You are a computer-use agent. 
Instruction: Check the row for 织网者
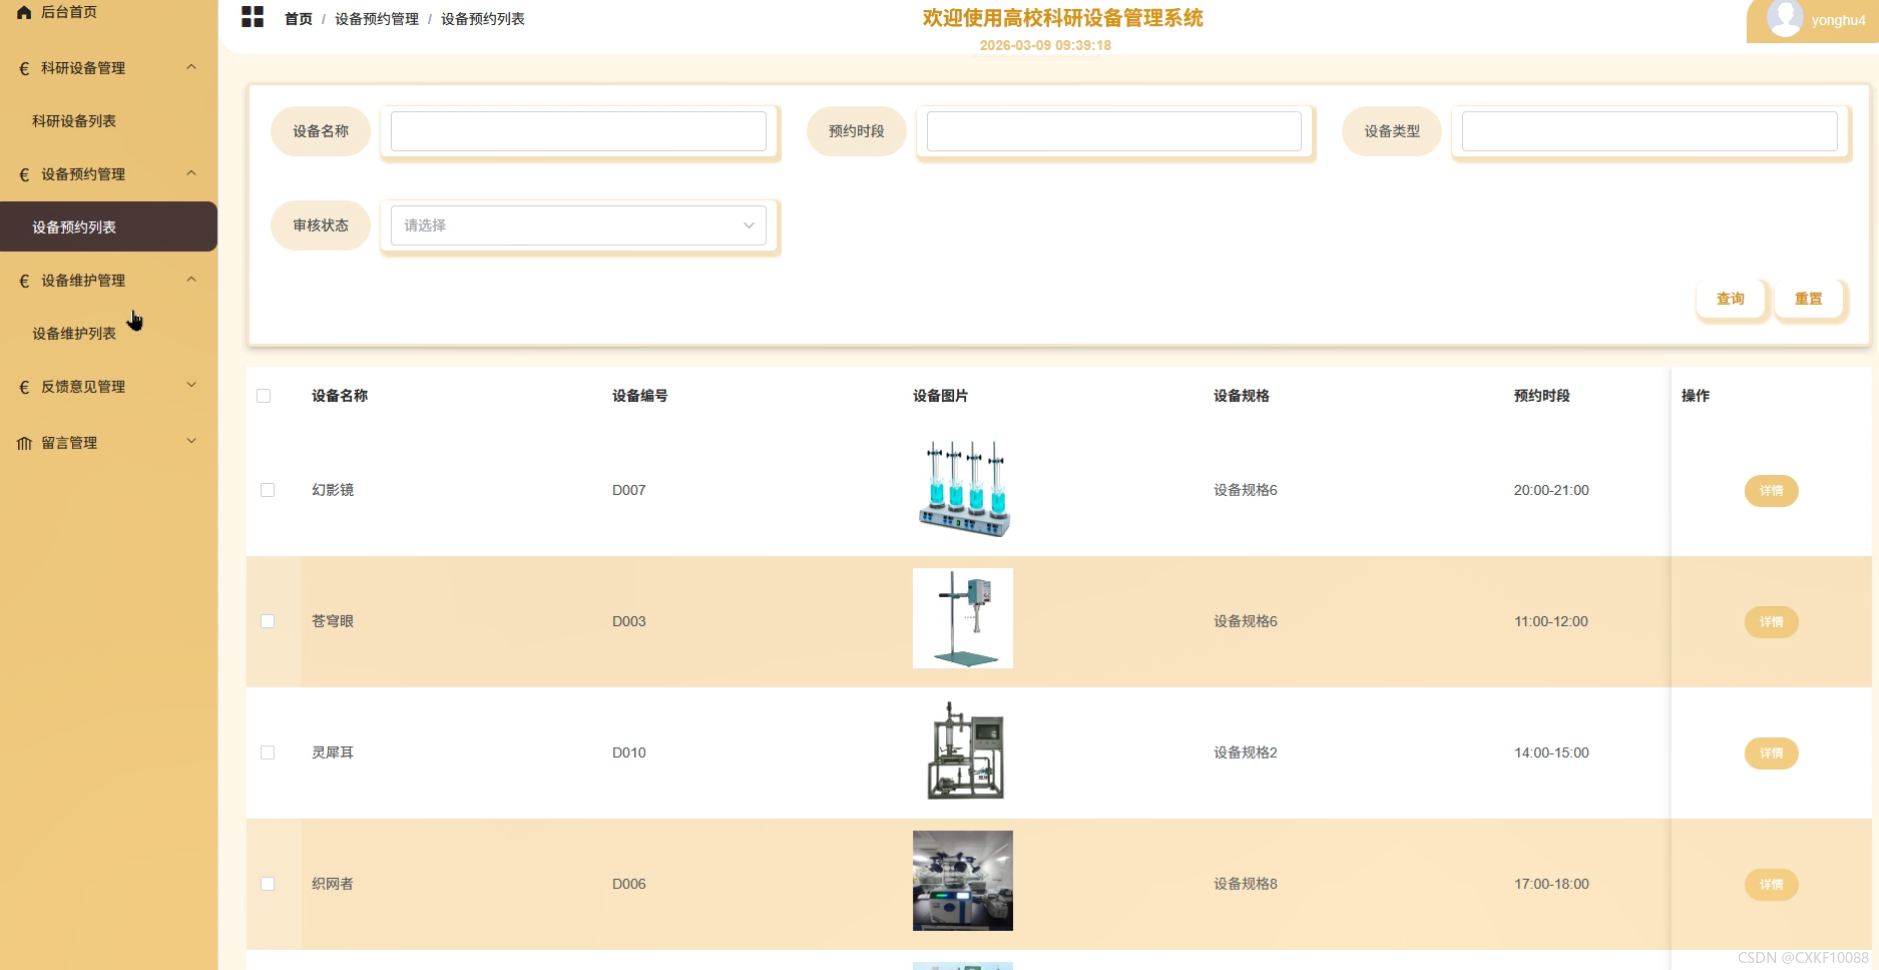(x=268, y=884)
